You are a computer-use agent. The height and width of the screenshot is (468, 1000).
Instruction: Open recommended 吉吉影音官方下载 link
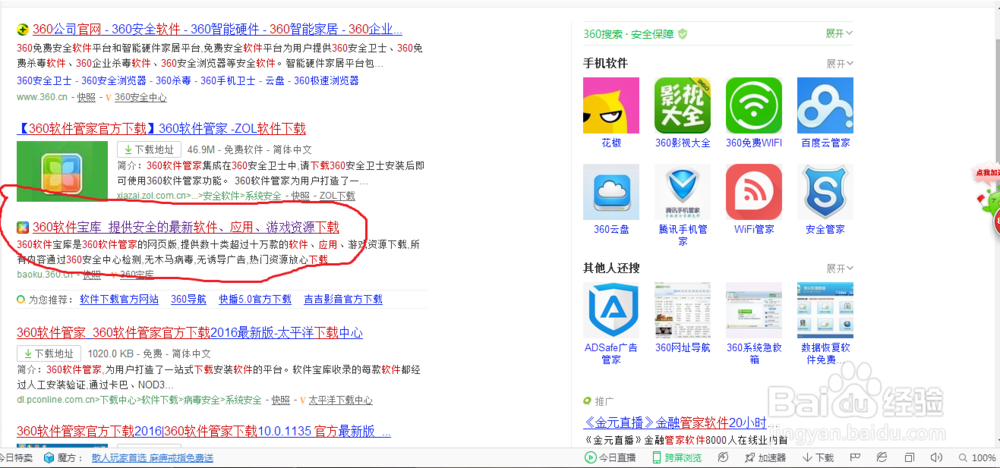click(343, 299)
